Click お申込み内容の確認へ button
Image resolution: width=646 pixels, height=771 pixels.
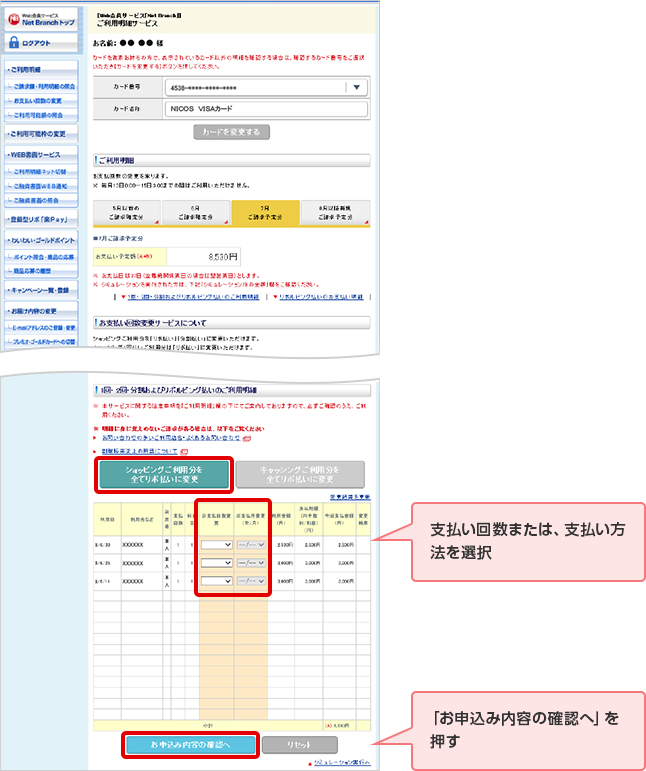click(x=190, y=744)
